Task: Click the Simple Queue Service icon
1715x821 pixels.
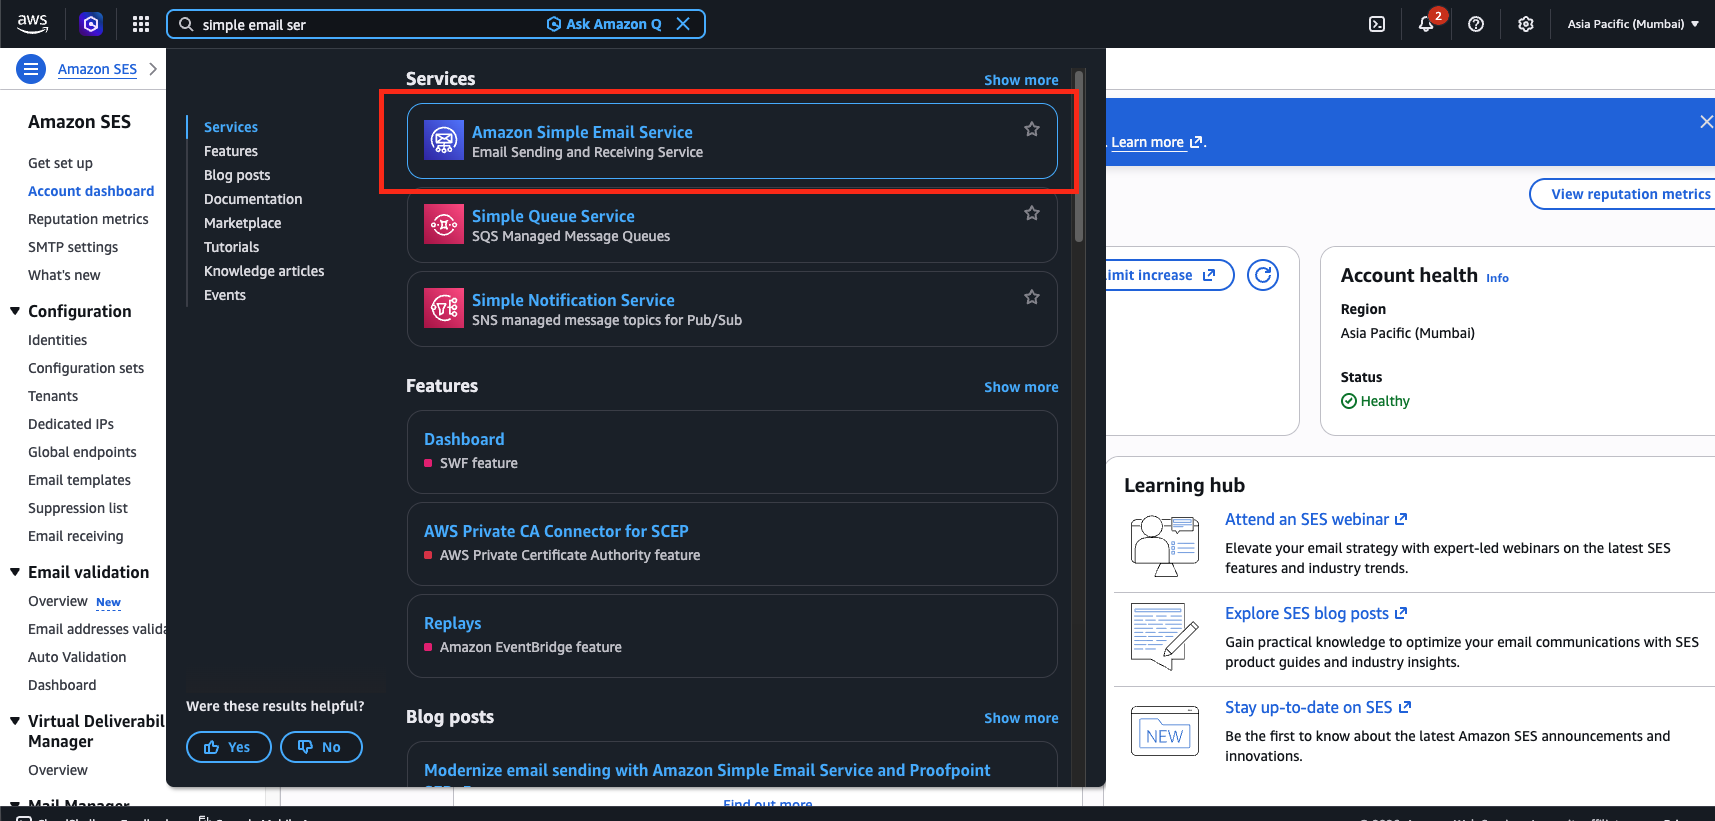Action: coord(444,225)
